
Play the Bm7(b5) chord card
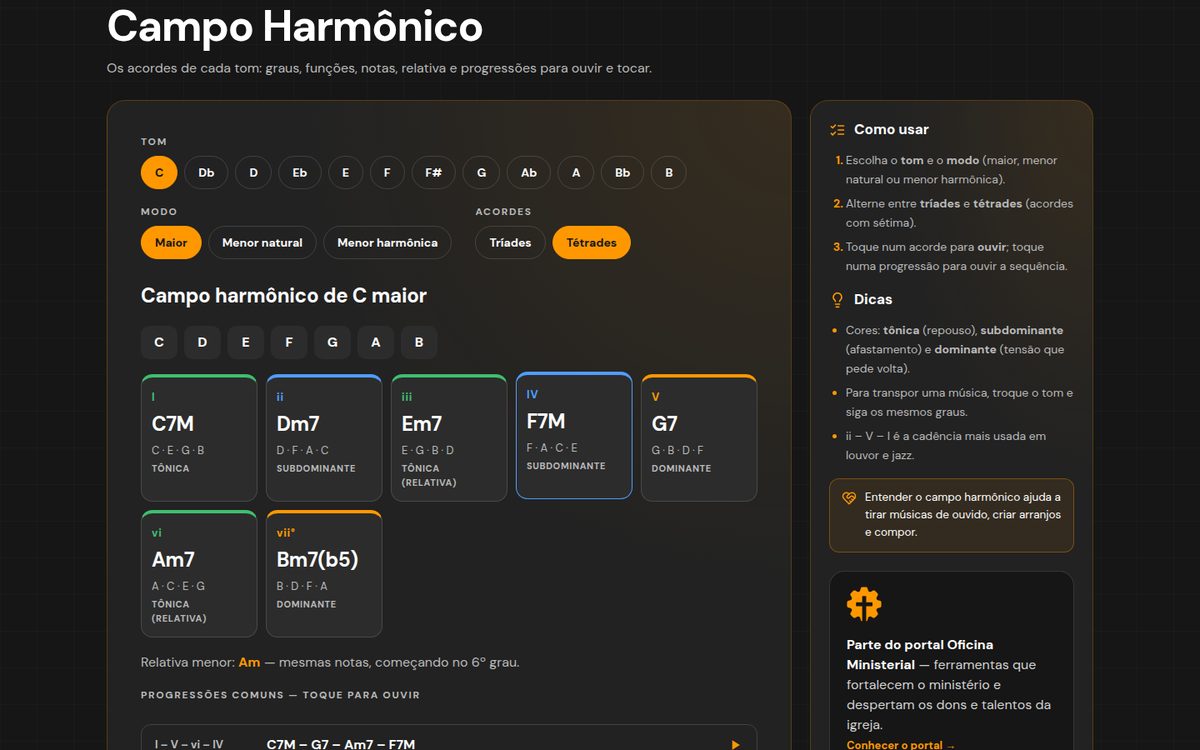click(324, 574)
